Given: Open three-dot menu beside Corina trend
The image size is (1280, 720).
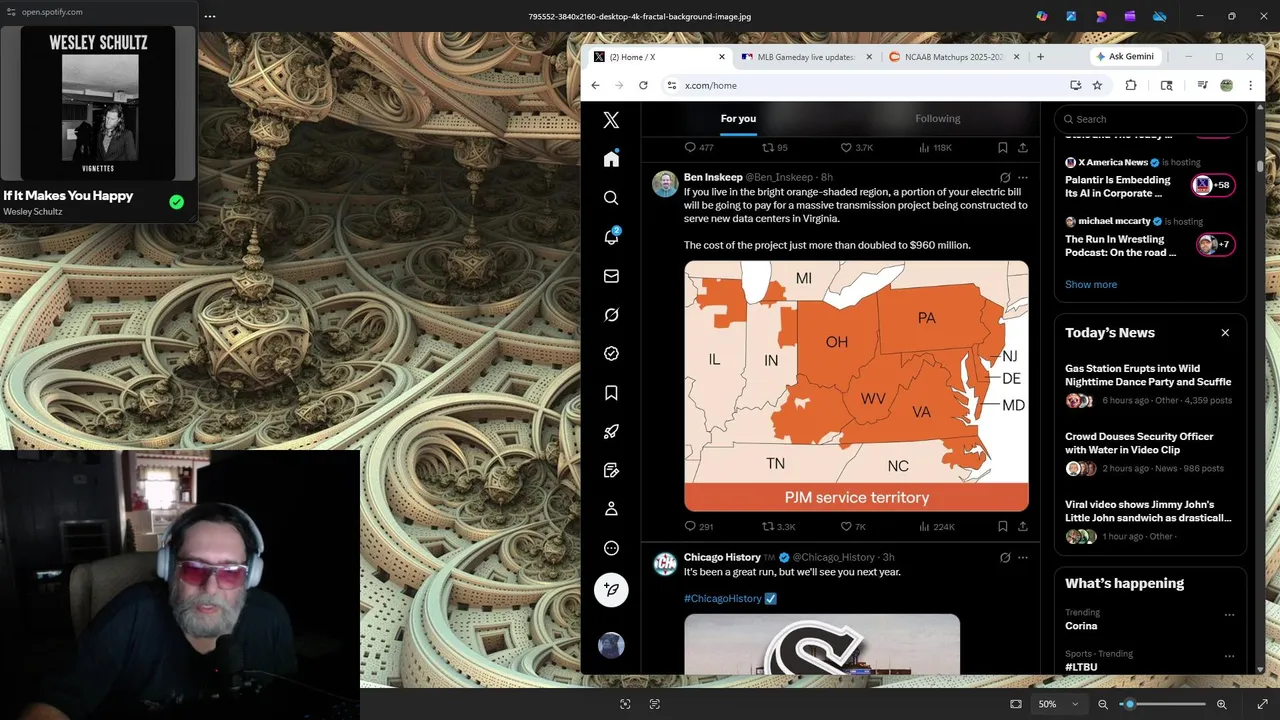Looking at the screenshot, I should [1229, 615].
